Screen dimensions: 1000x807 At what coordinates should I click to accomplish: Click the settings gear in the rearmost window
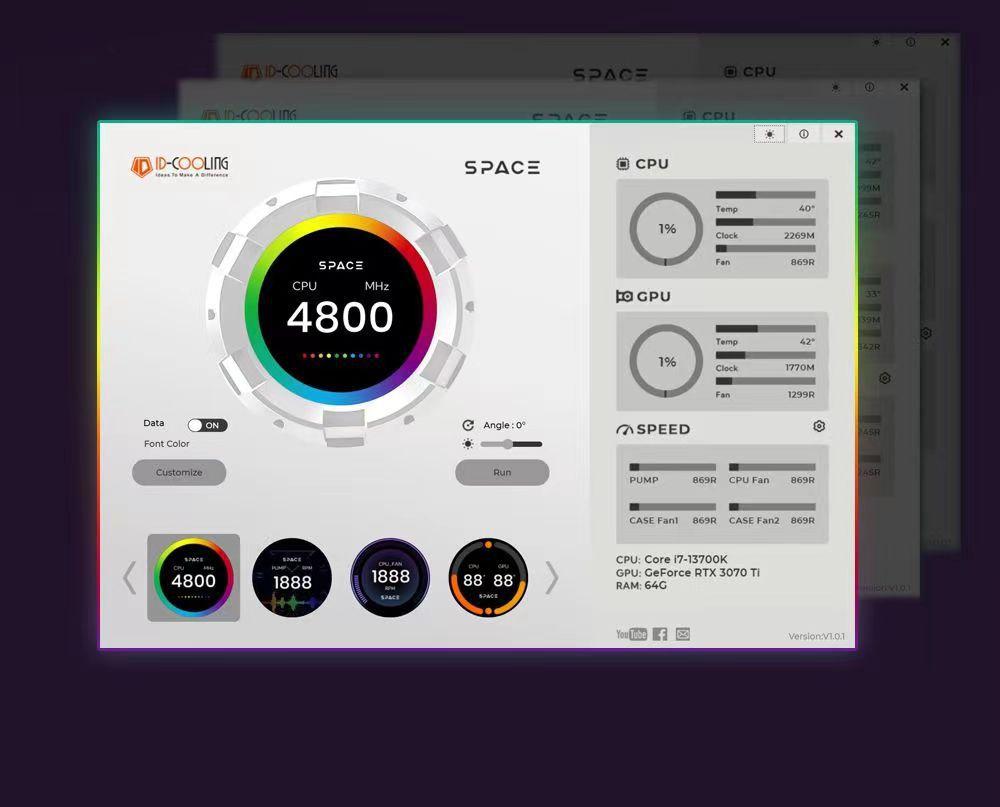[x=926, y=333]
